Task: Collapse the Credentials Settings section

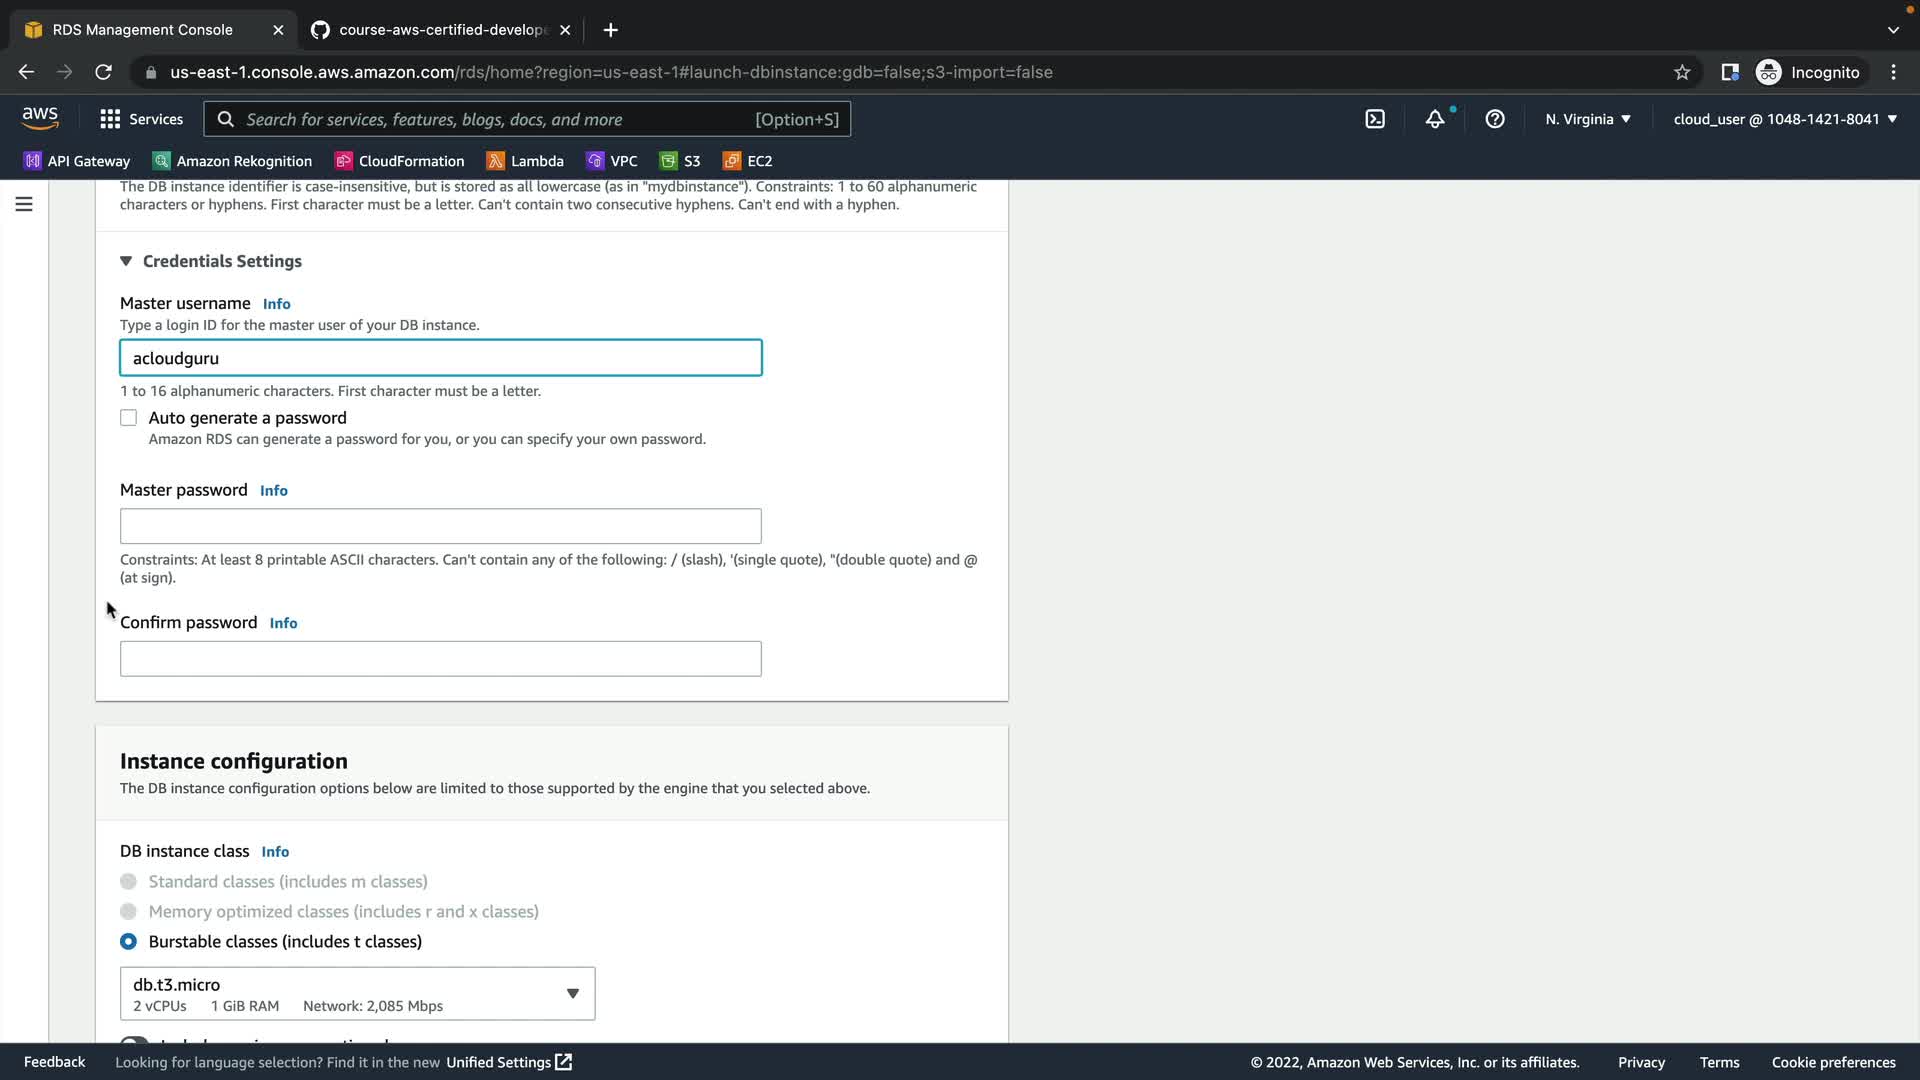Action: pos(126,261)
